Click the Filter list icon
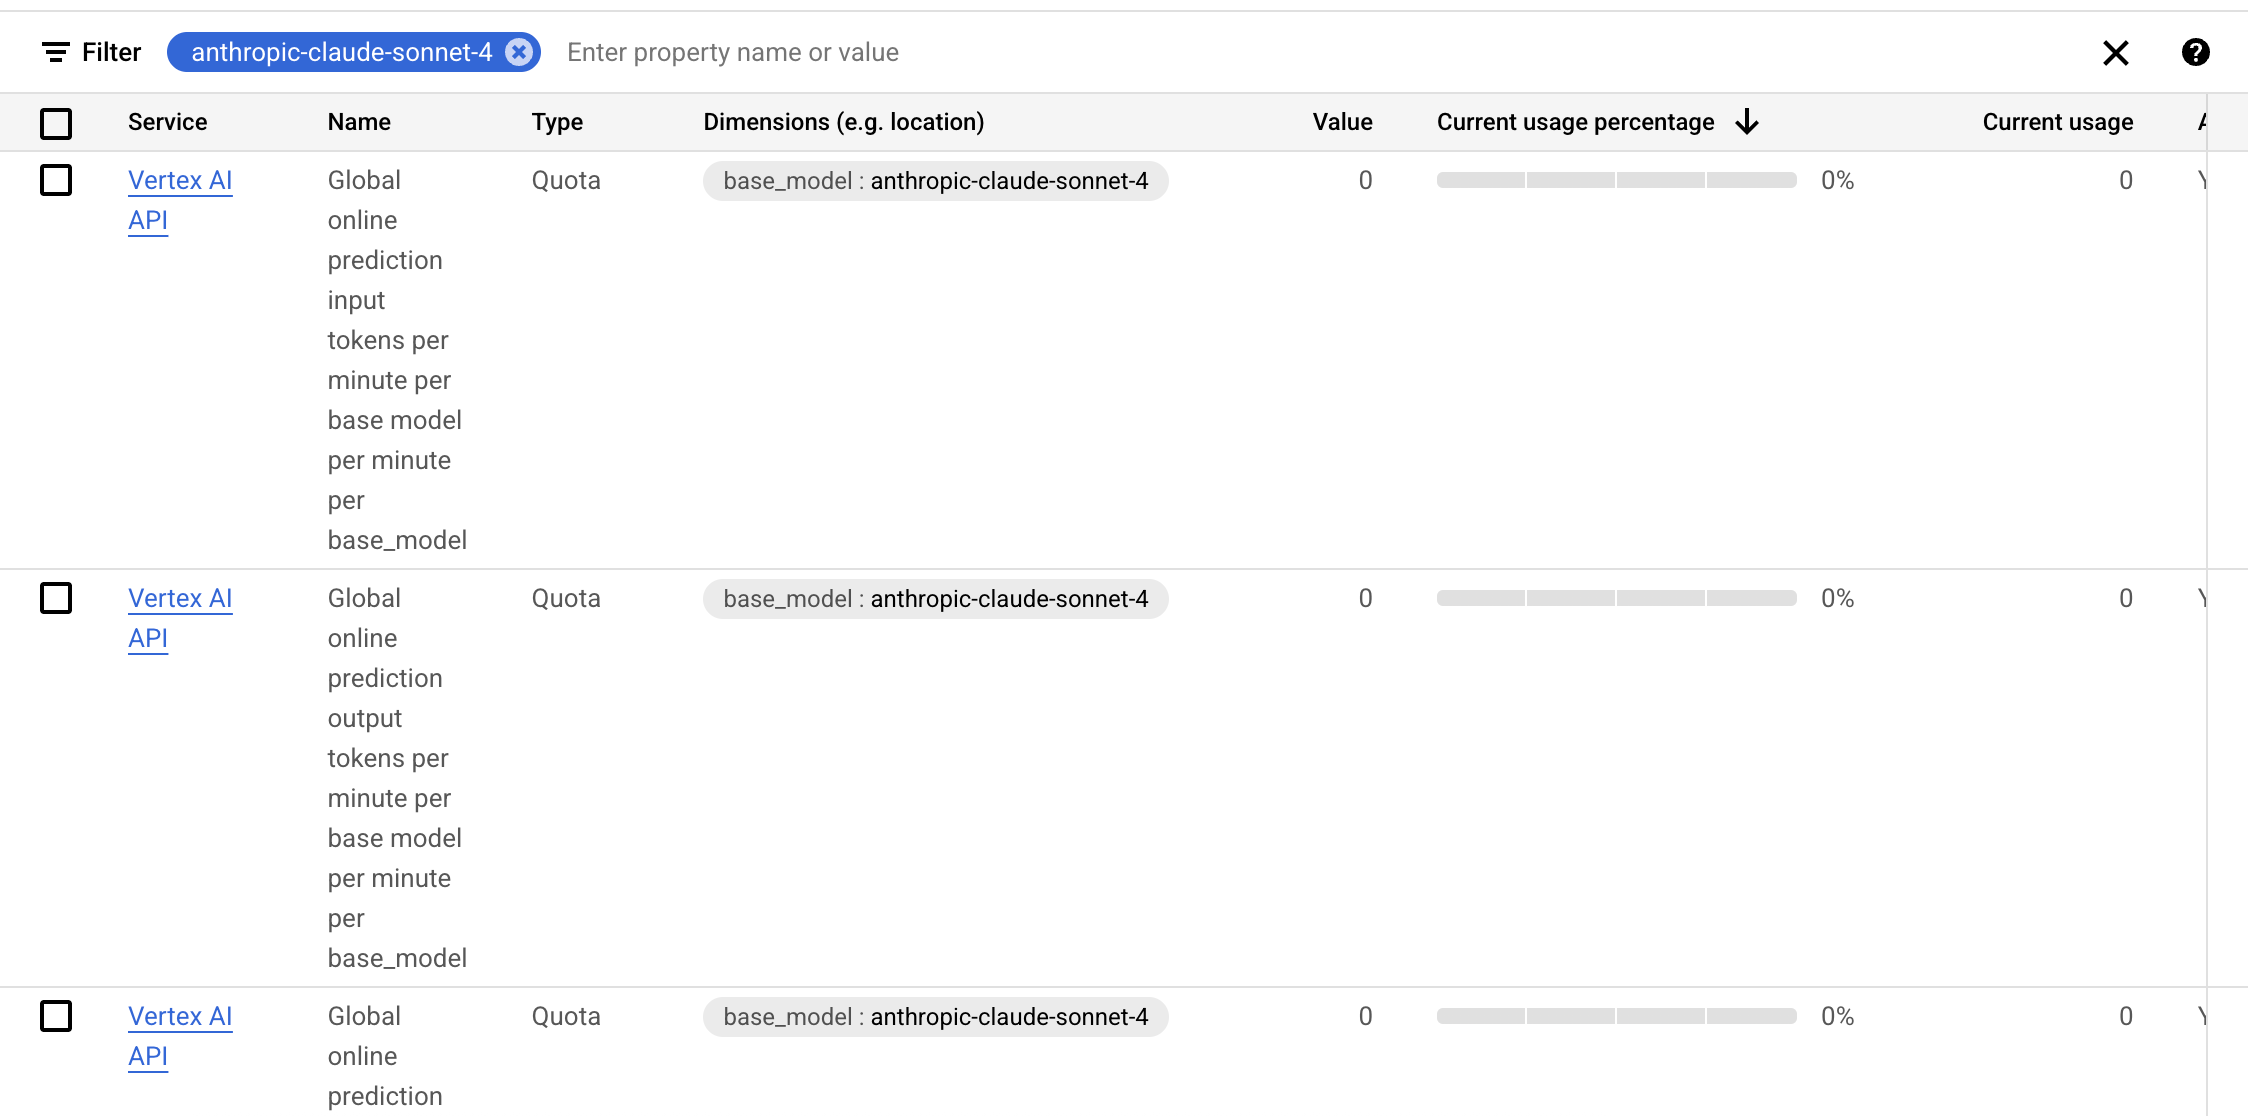This screenshot has height=1116, width=2248. [x=56, y=52]
